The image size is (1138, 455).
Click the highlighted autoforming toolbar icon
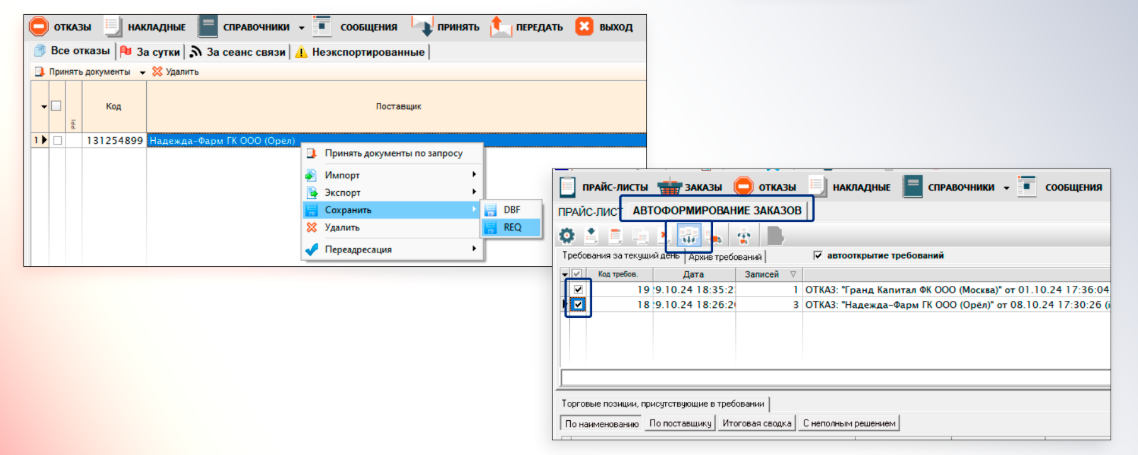[x=689, y=236]
